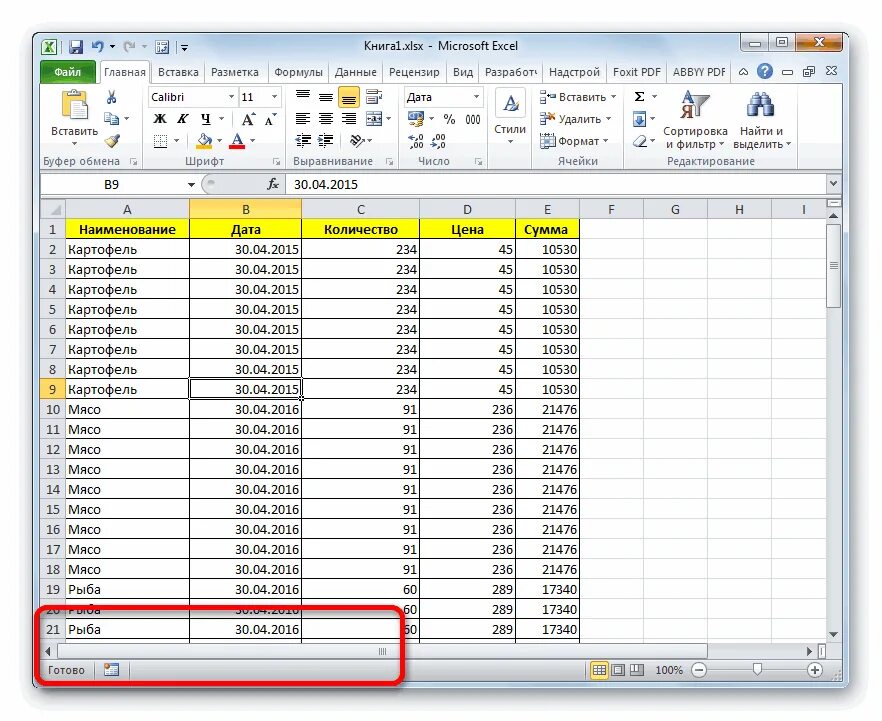Viewport: 882px width, 721px height.
Task: Apply thousands separator 000 format
Action: [x=472, y=119]
